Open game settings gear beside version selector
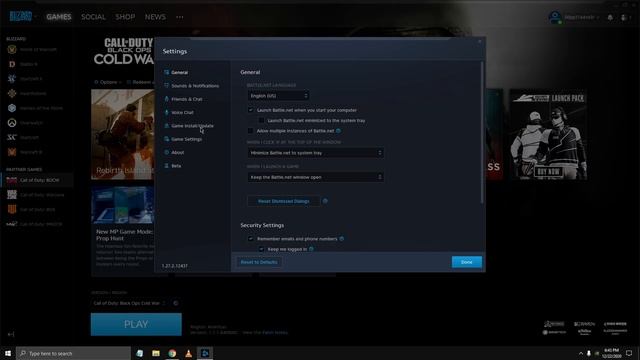The image size is (640, 360). 176,303
